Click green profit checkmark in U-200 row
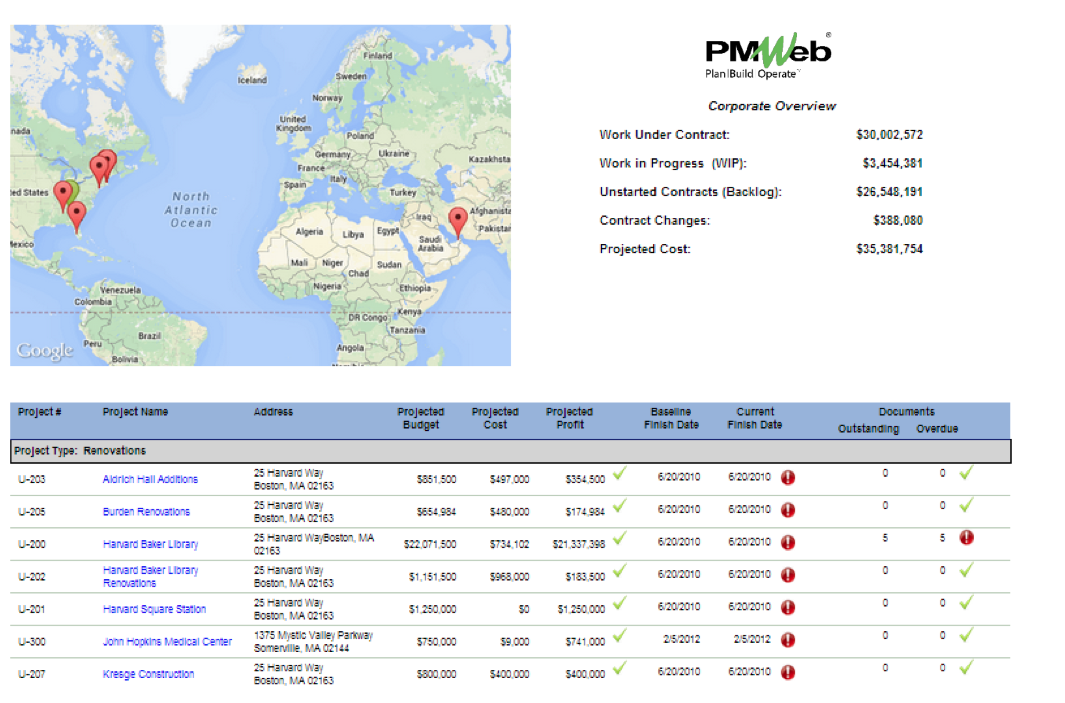 tap(619, 539)
